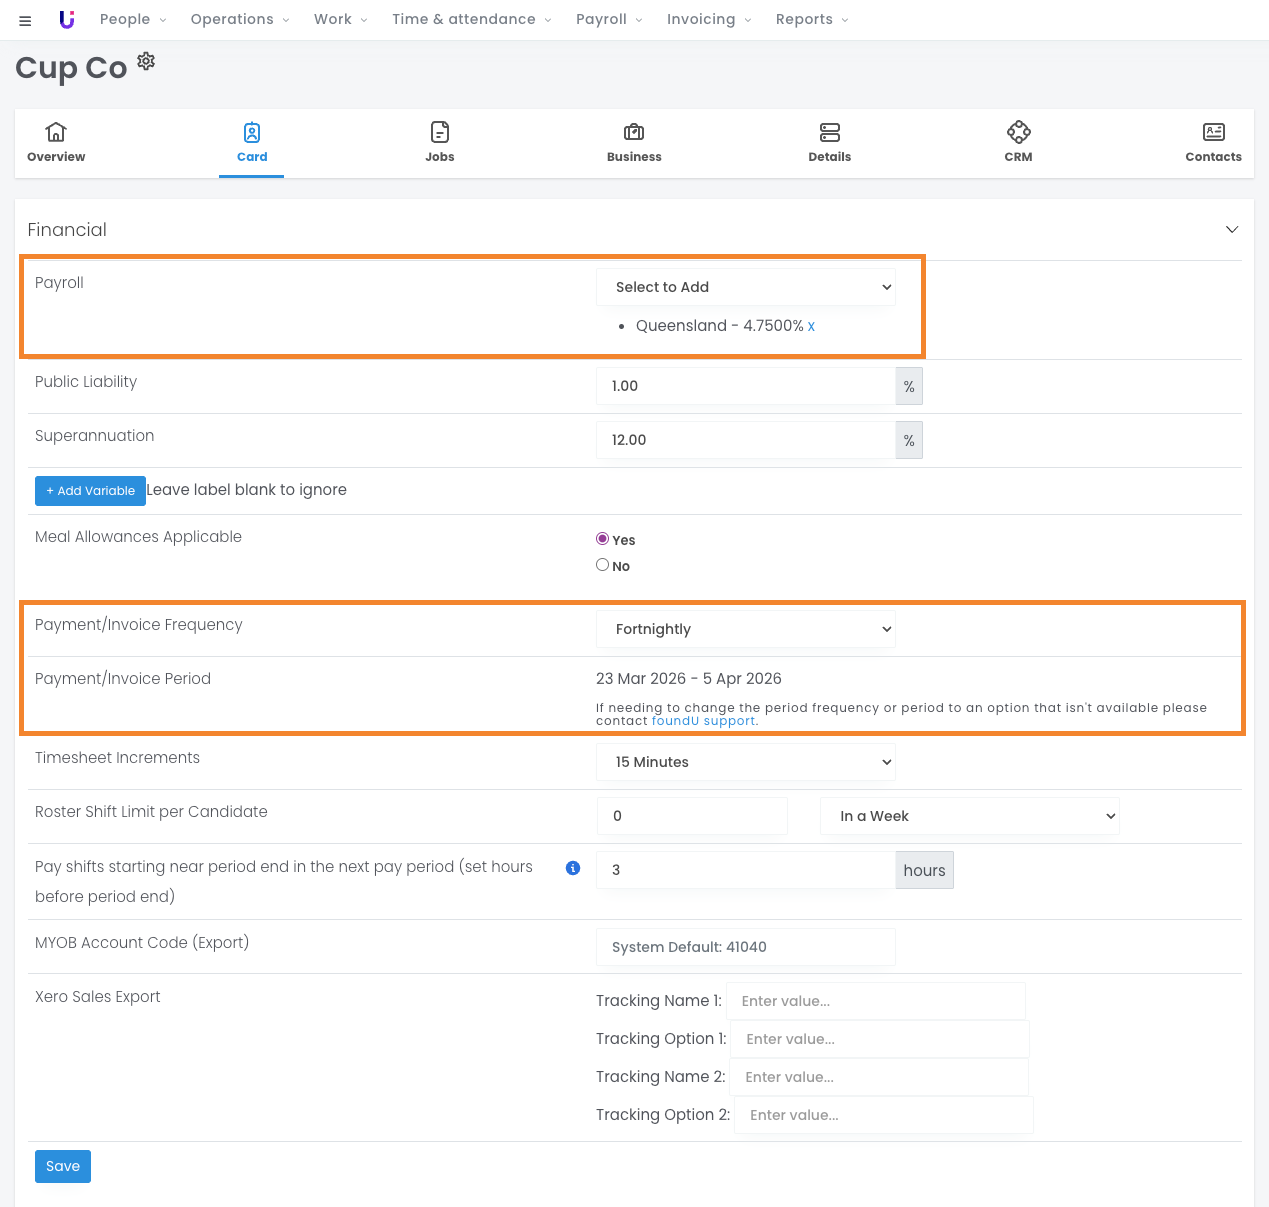Open the Details section icon
The image size is (1269, 1207).
[829, 132]
